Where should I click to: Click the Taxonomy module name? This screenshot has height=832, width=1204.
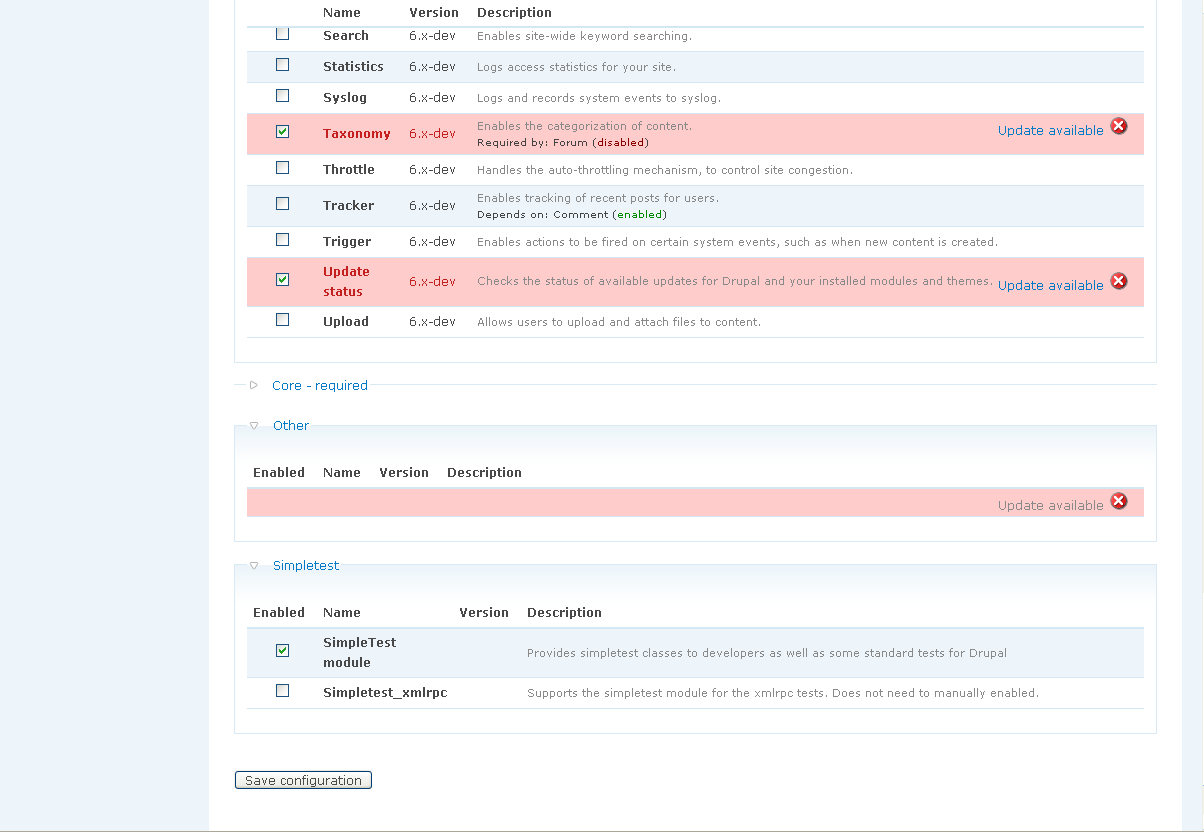tap(357, 134)
